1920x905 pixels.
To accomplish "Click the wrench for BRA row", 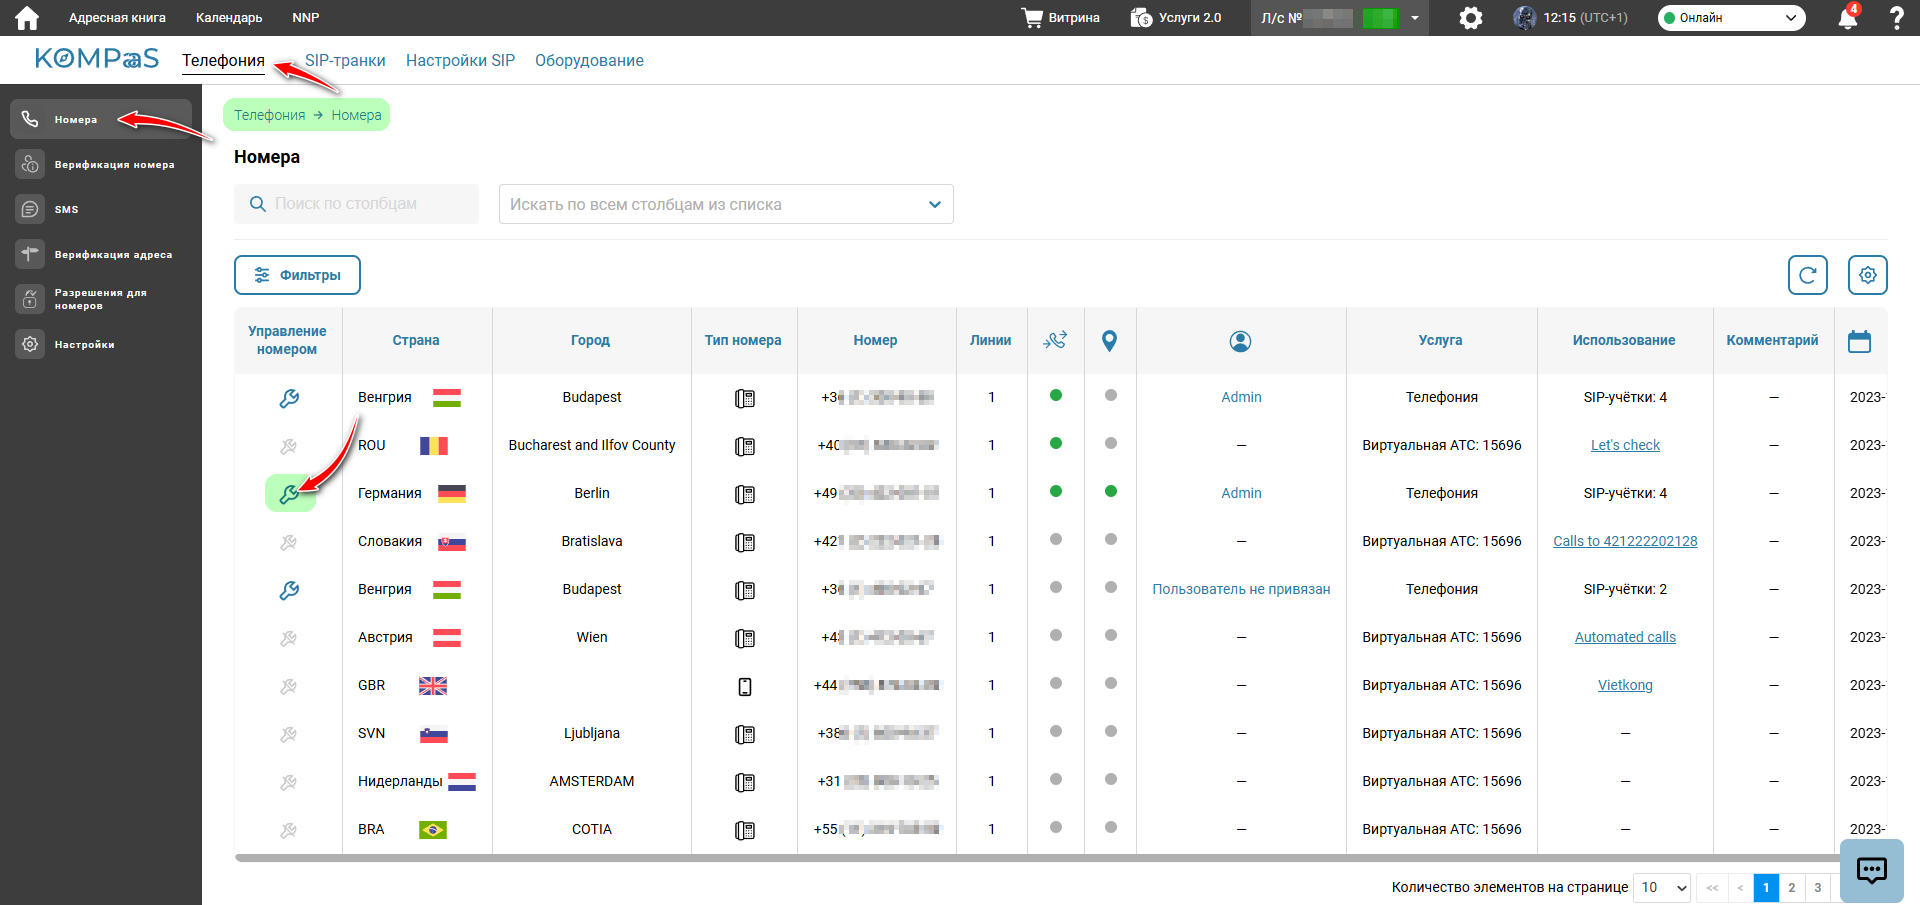I will (x=289, y=830).
